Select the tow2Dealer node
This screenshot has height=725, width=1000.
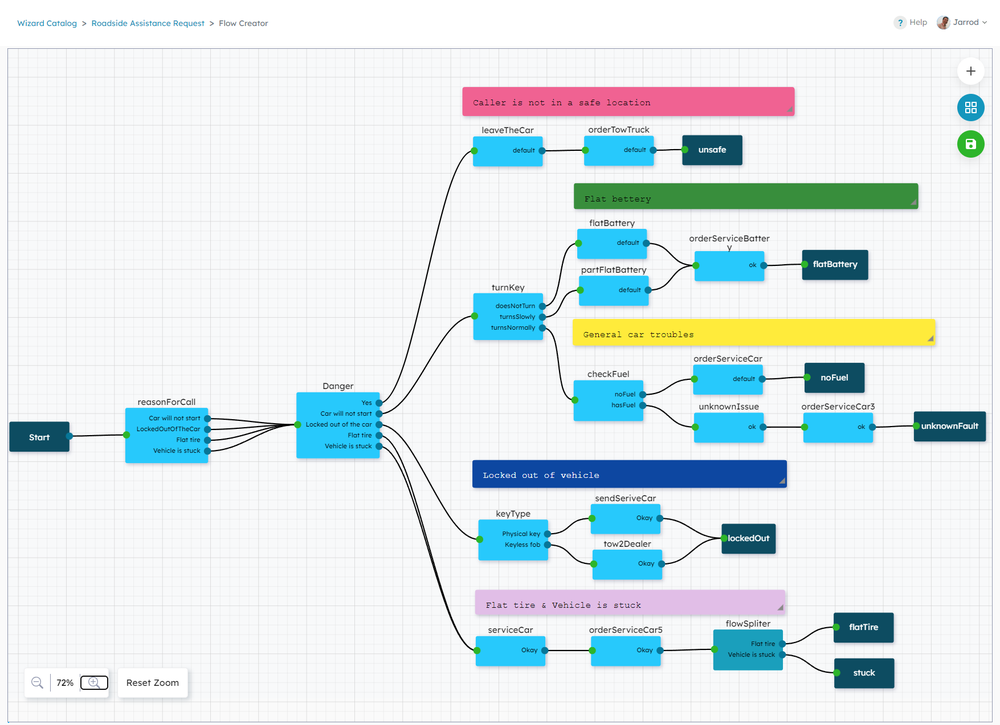pyautogui.click(x=627, y=564)
